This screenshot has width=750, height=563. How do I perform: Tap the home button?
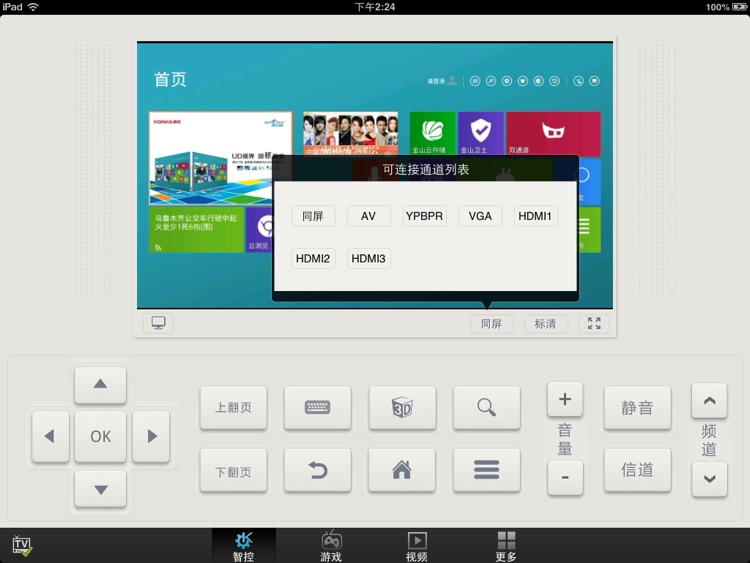[x=402, y=471]
